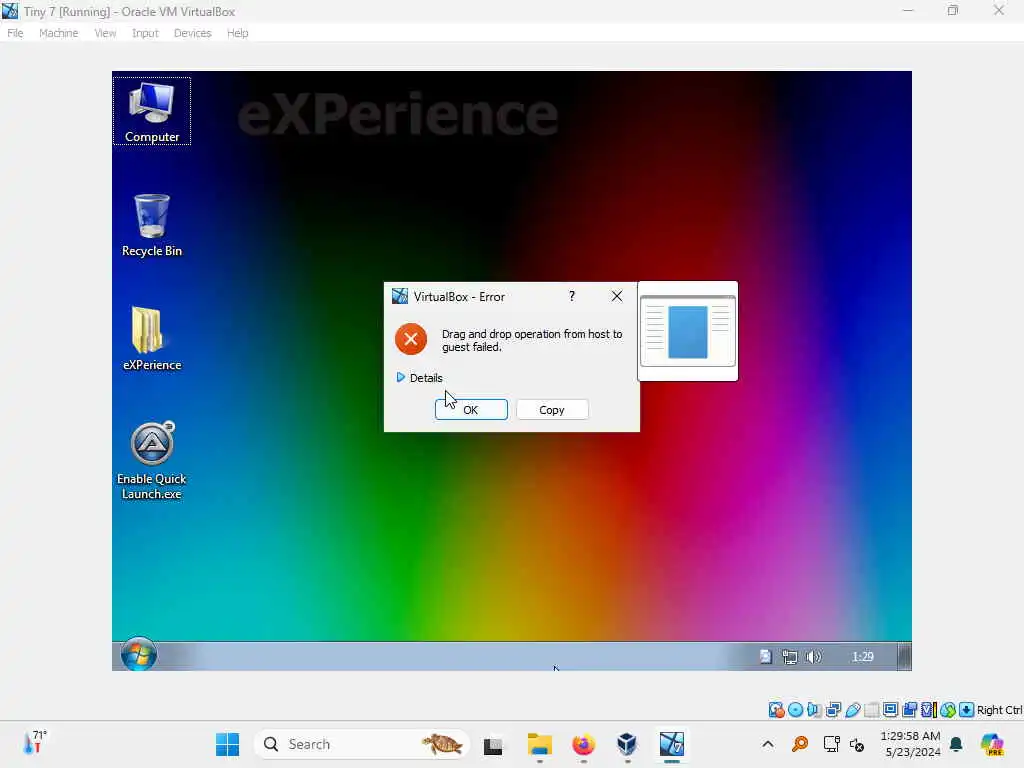Click the running Tiny 7 VM taskbar icon
Viewport: 1024px width, 768px height.
click(671, 744)
